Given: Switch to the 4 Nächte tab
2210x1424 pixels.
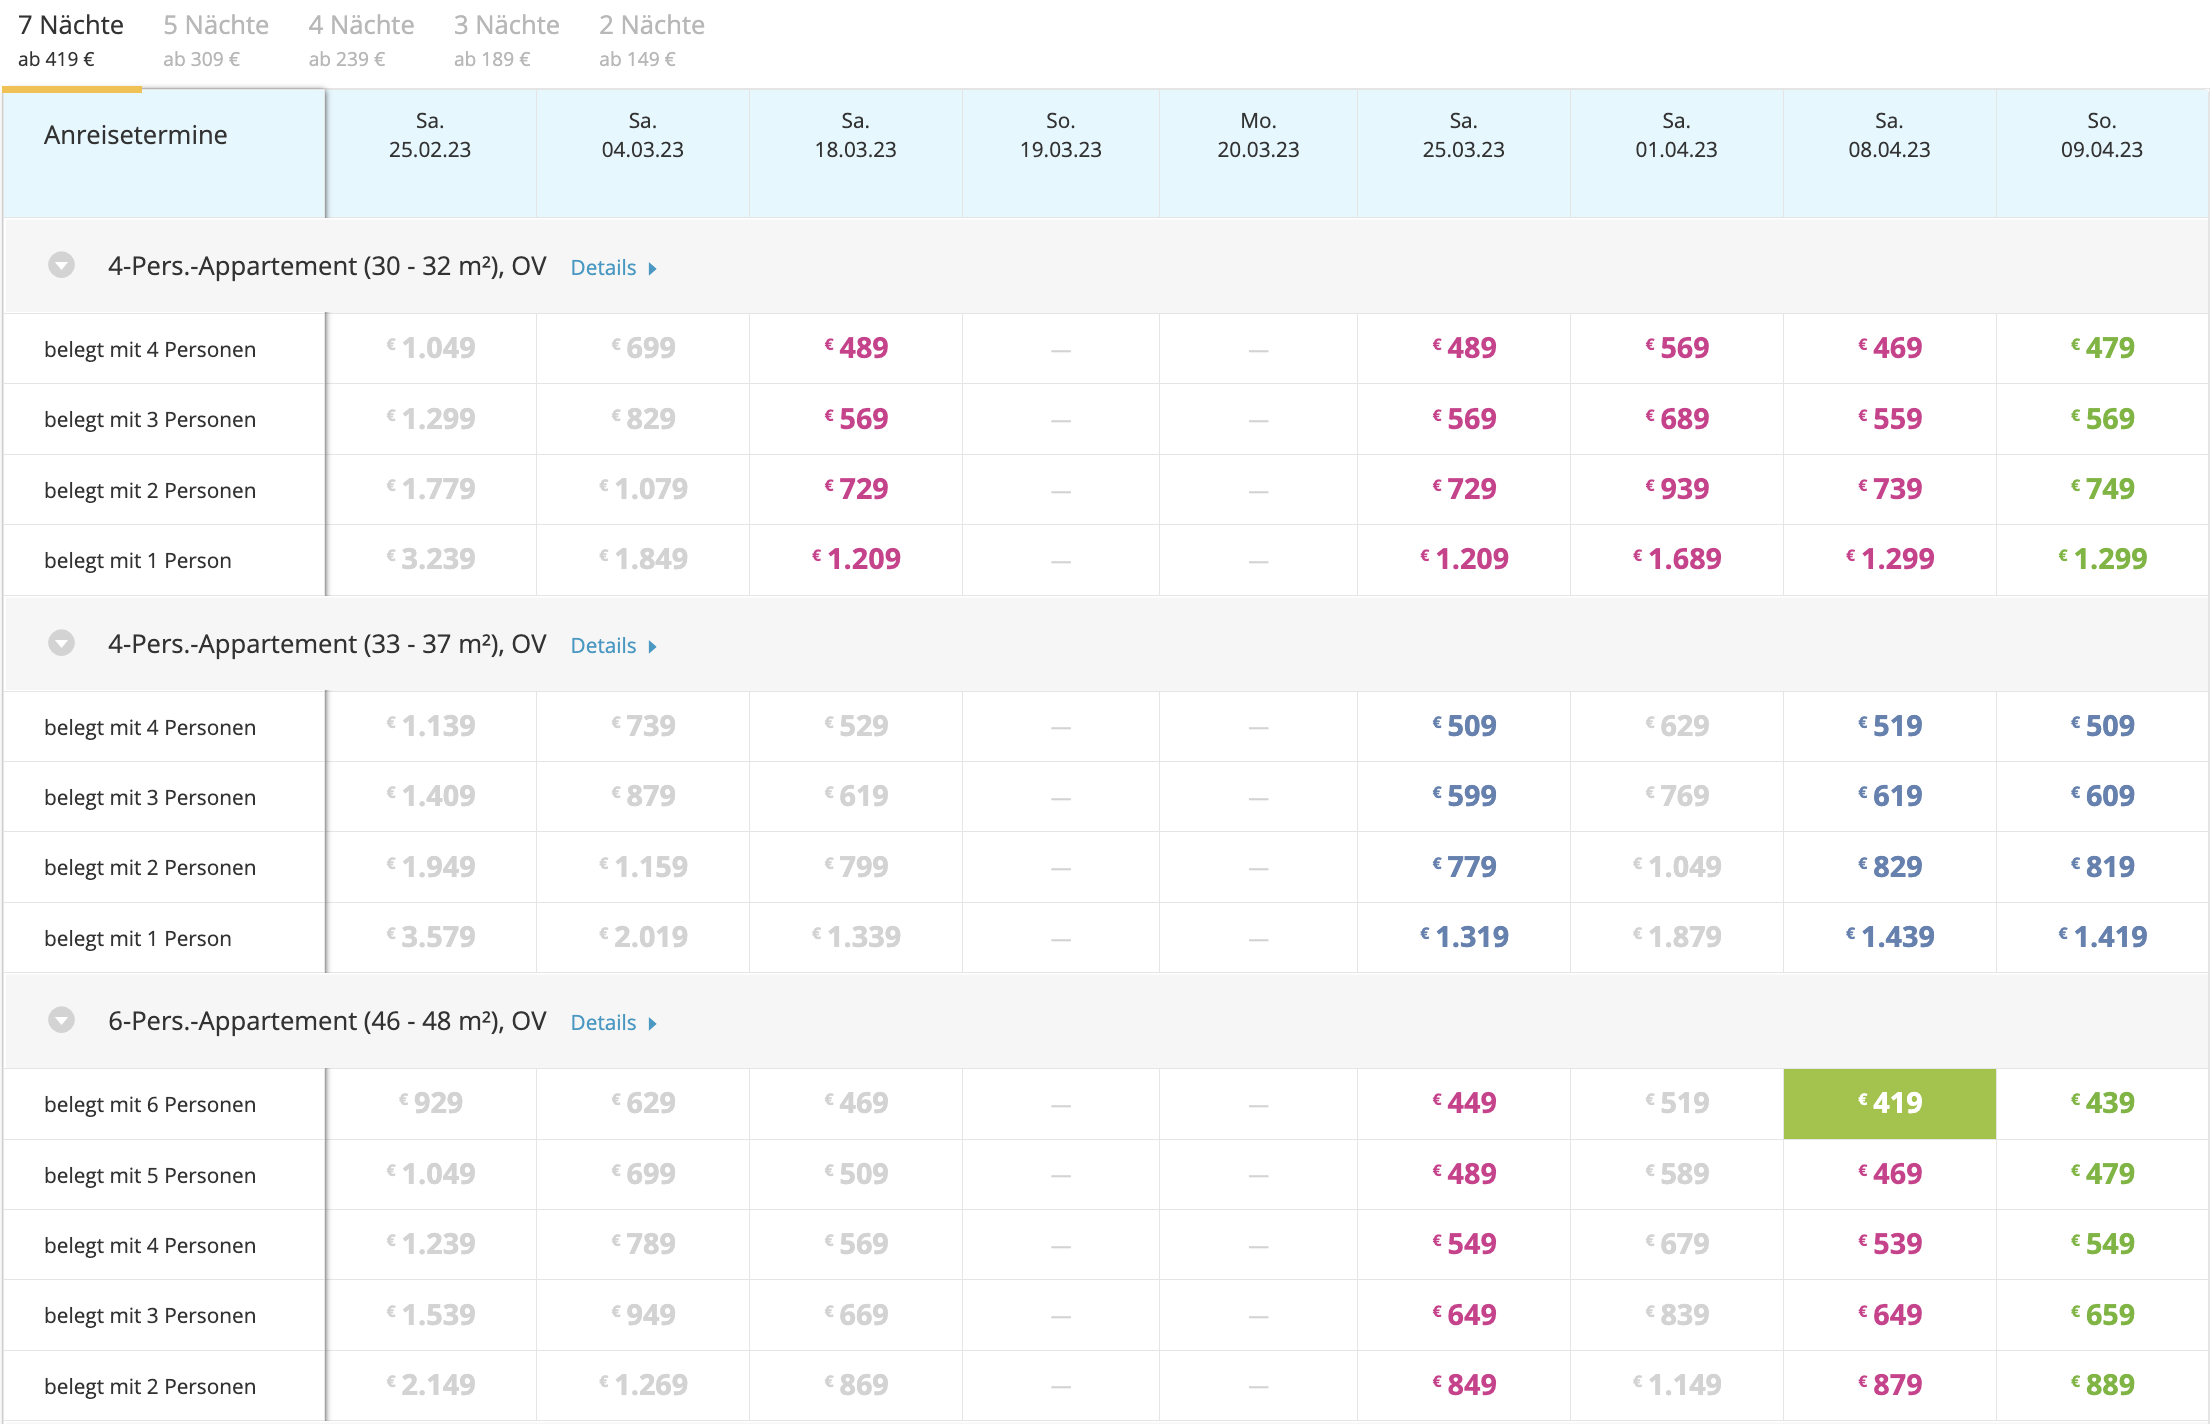Looking at the screenshot, I should [x=361, y=40].
